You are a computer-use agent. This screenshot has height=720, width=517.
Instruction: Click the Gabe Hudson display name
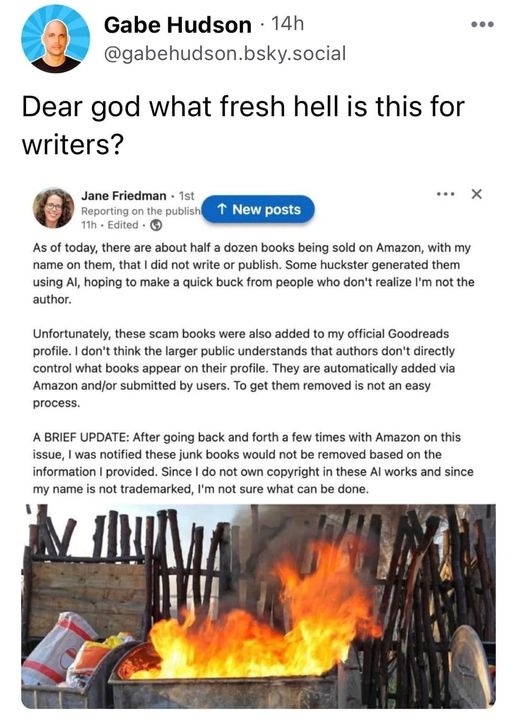(x=178, y=25)
